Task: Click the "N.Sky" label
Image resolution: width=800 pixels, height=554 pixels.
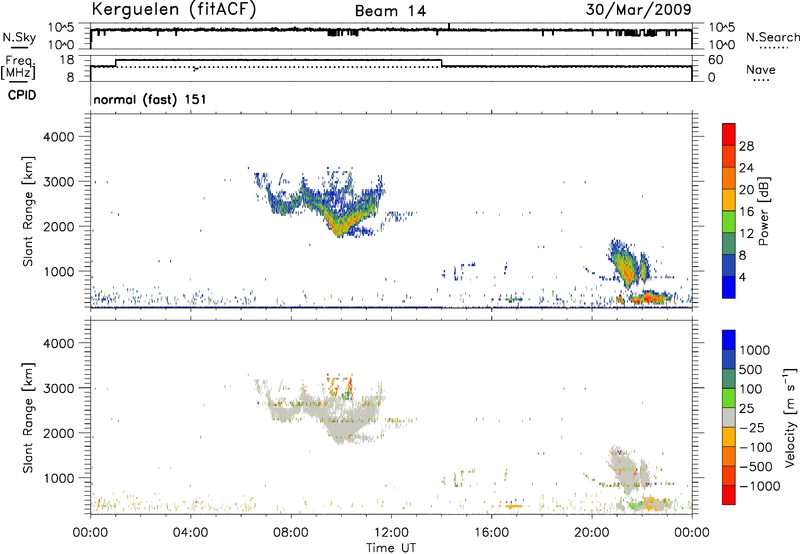Action: tap(19, 37)
